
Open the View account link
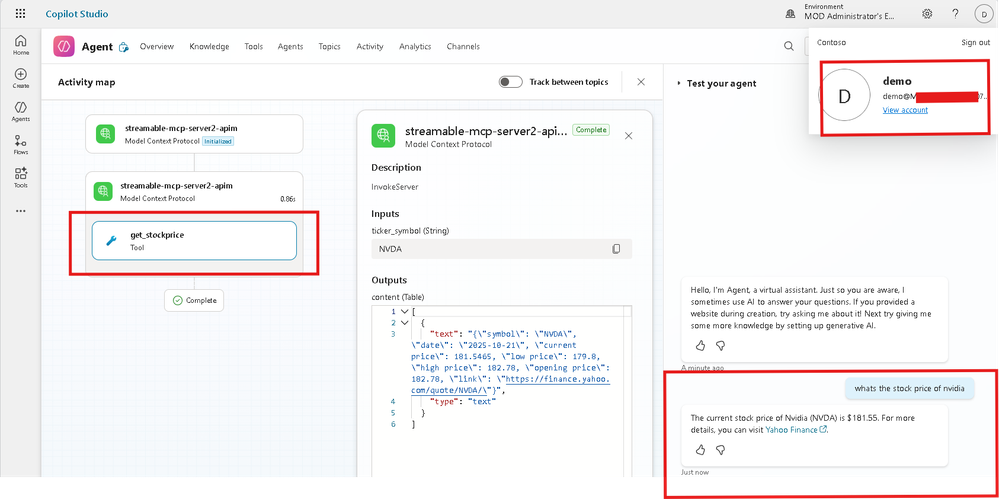pos(905,110)
